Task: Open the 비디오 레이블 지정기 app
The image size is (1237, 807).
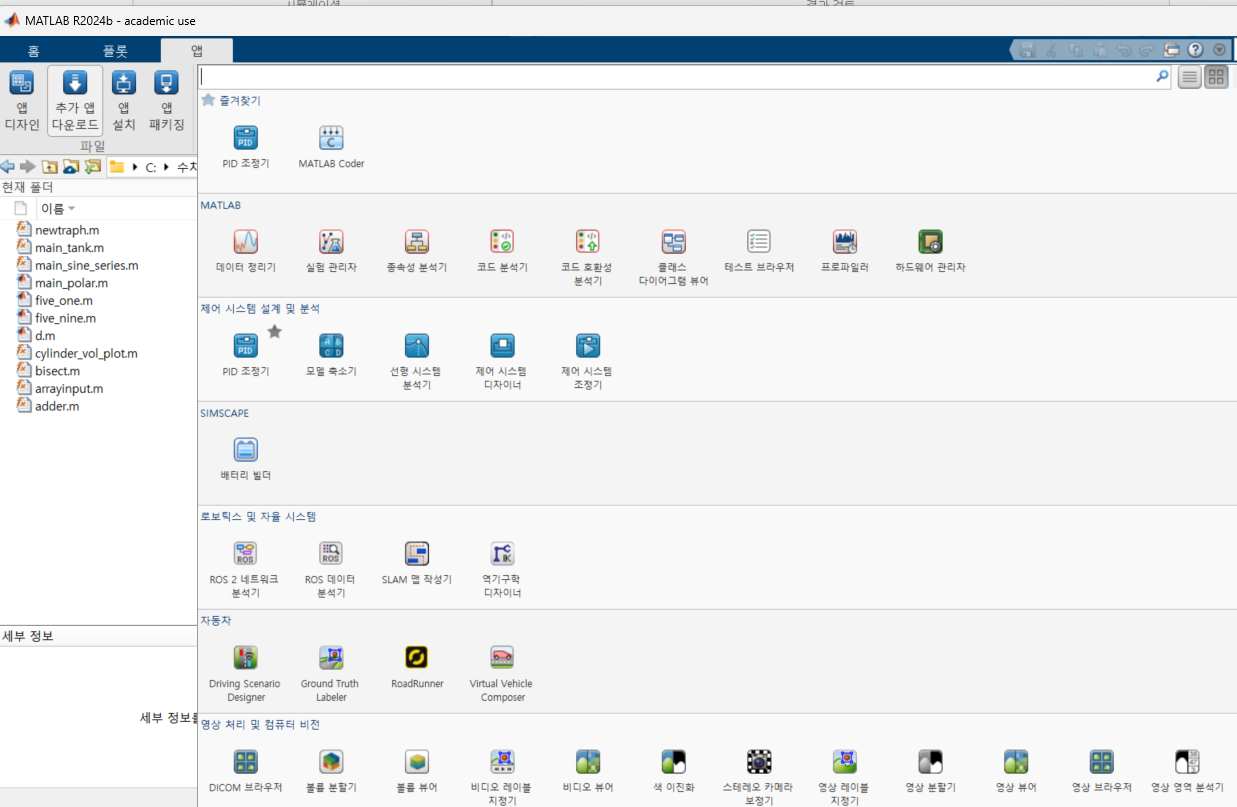Action: pos(502,777)
